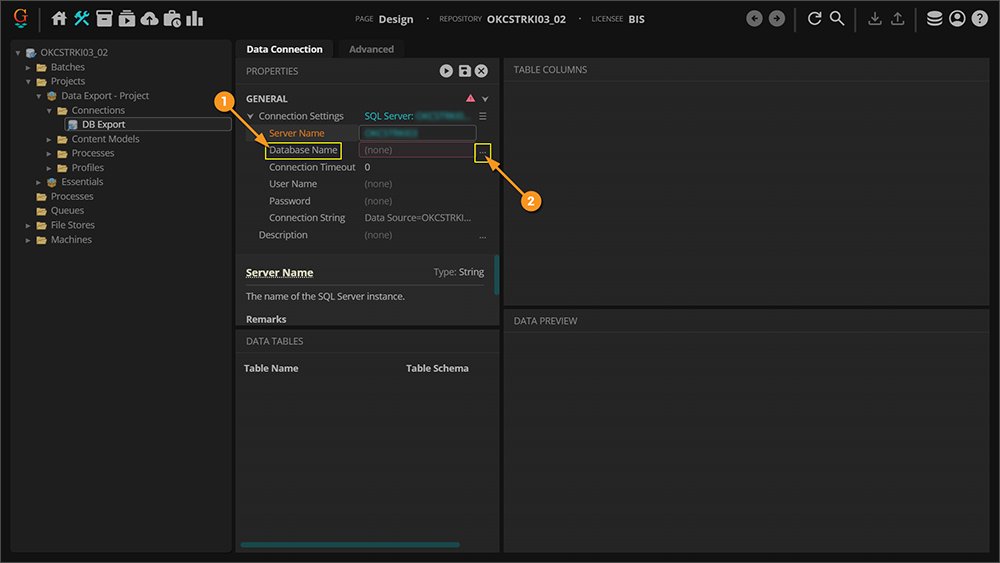
Task: Open the bar chart stats page icon
Action: point(195,19)
